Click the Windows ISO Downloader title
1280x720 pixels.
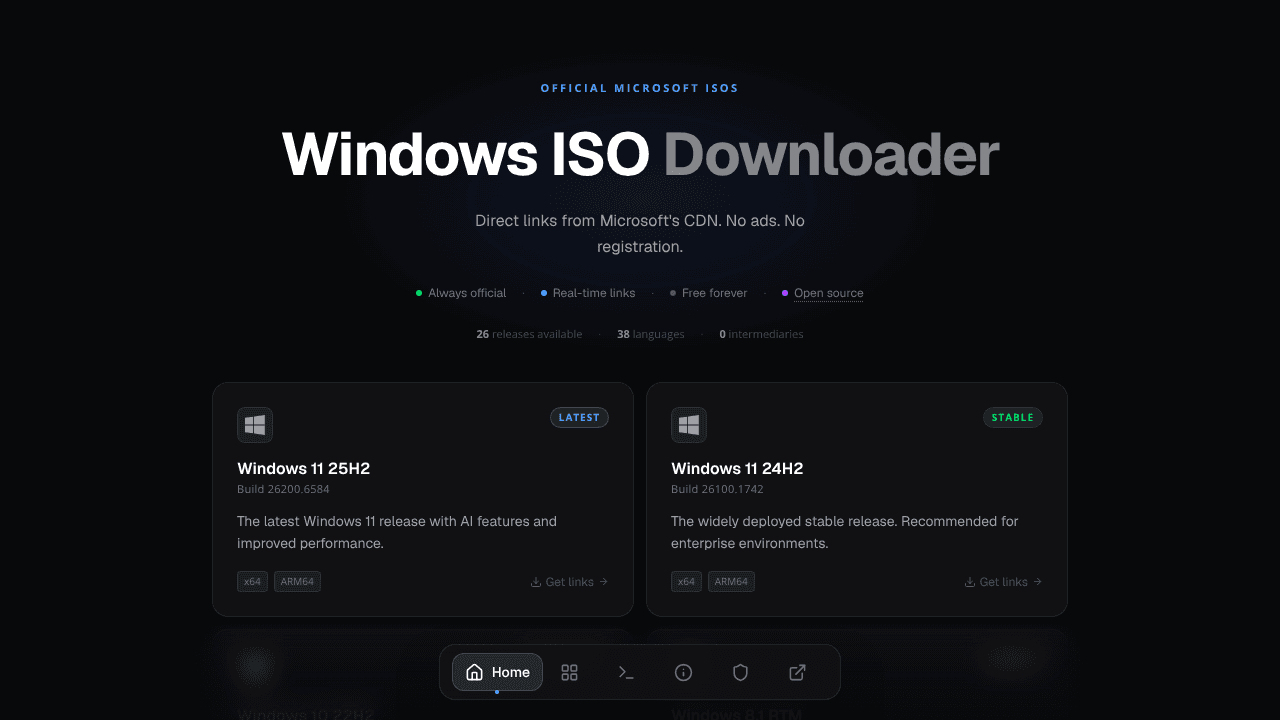pos(640,154)
